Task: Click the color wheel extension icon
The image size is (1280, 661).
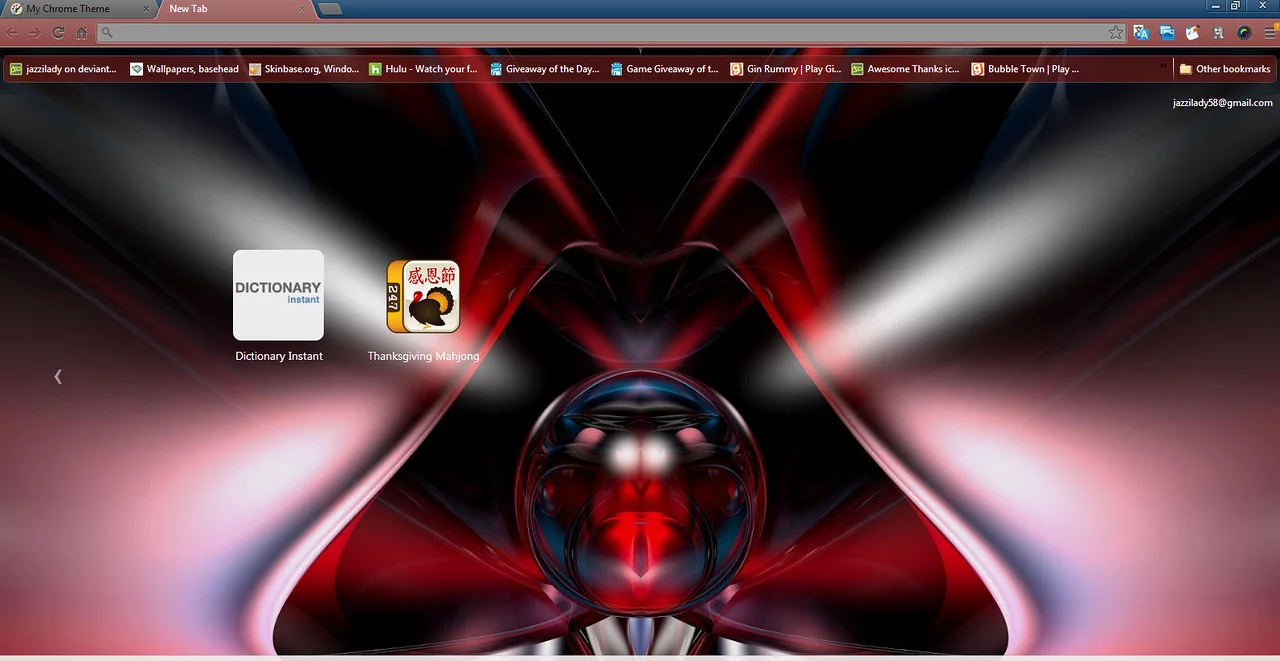Action: (x=1244, y=33)
